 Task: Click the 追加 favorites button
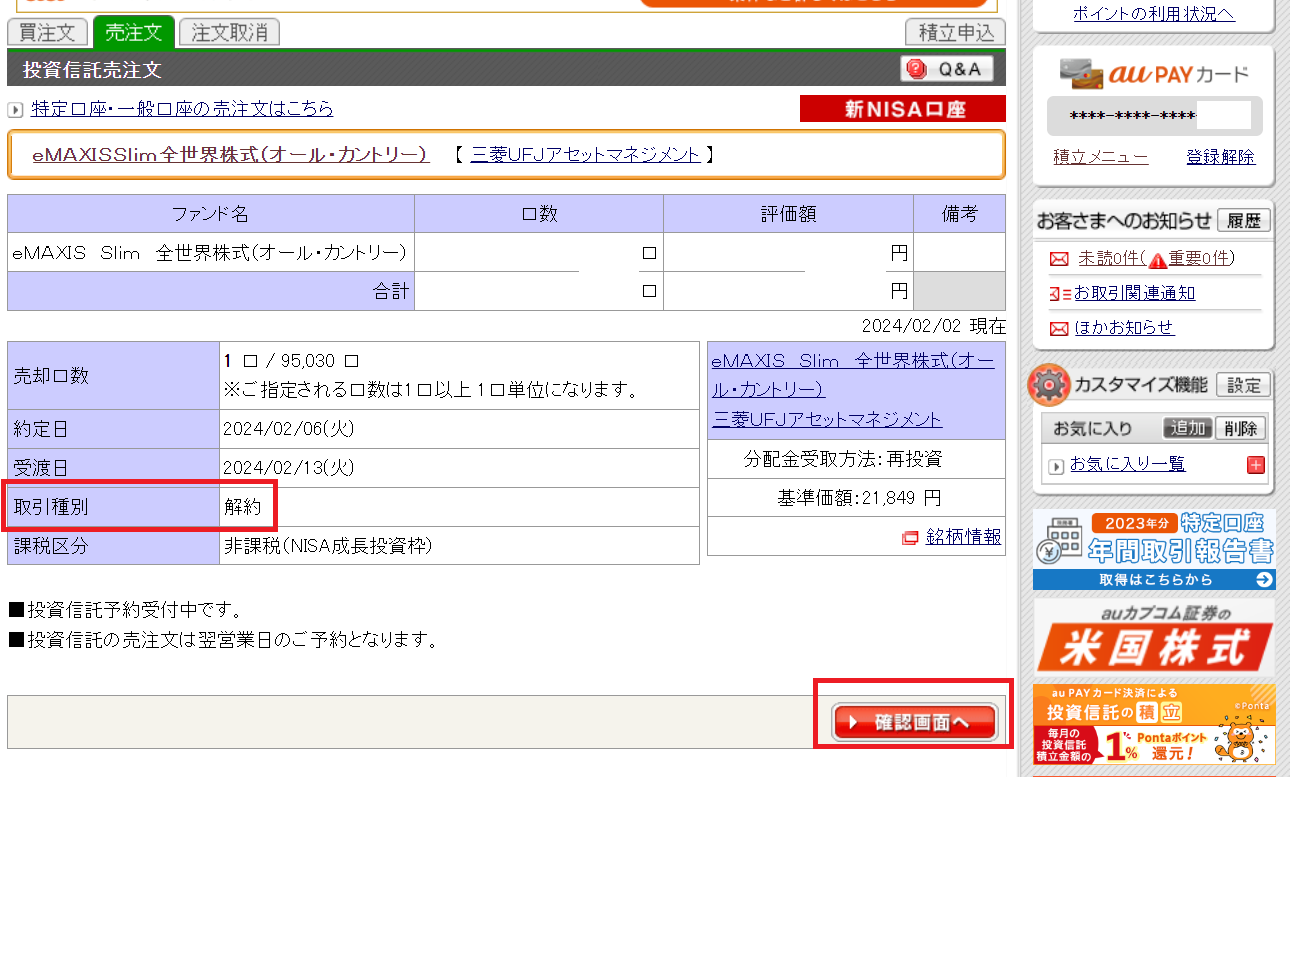(1187, 429)
